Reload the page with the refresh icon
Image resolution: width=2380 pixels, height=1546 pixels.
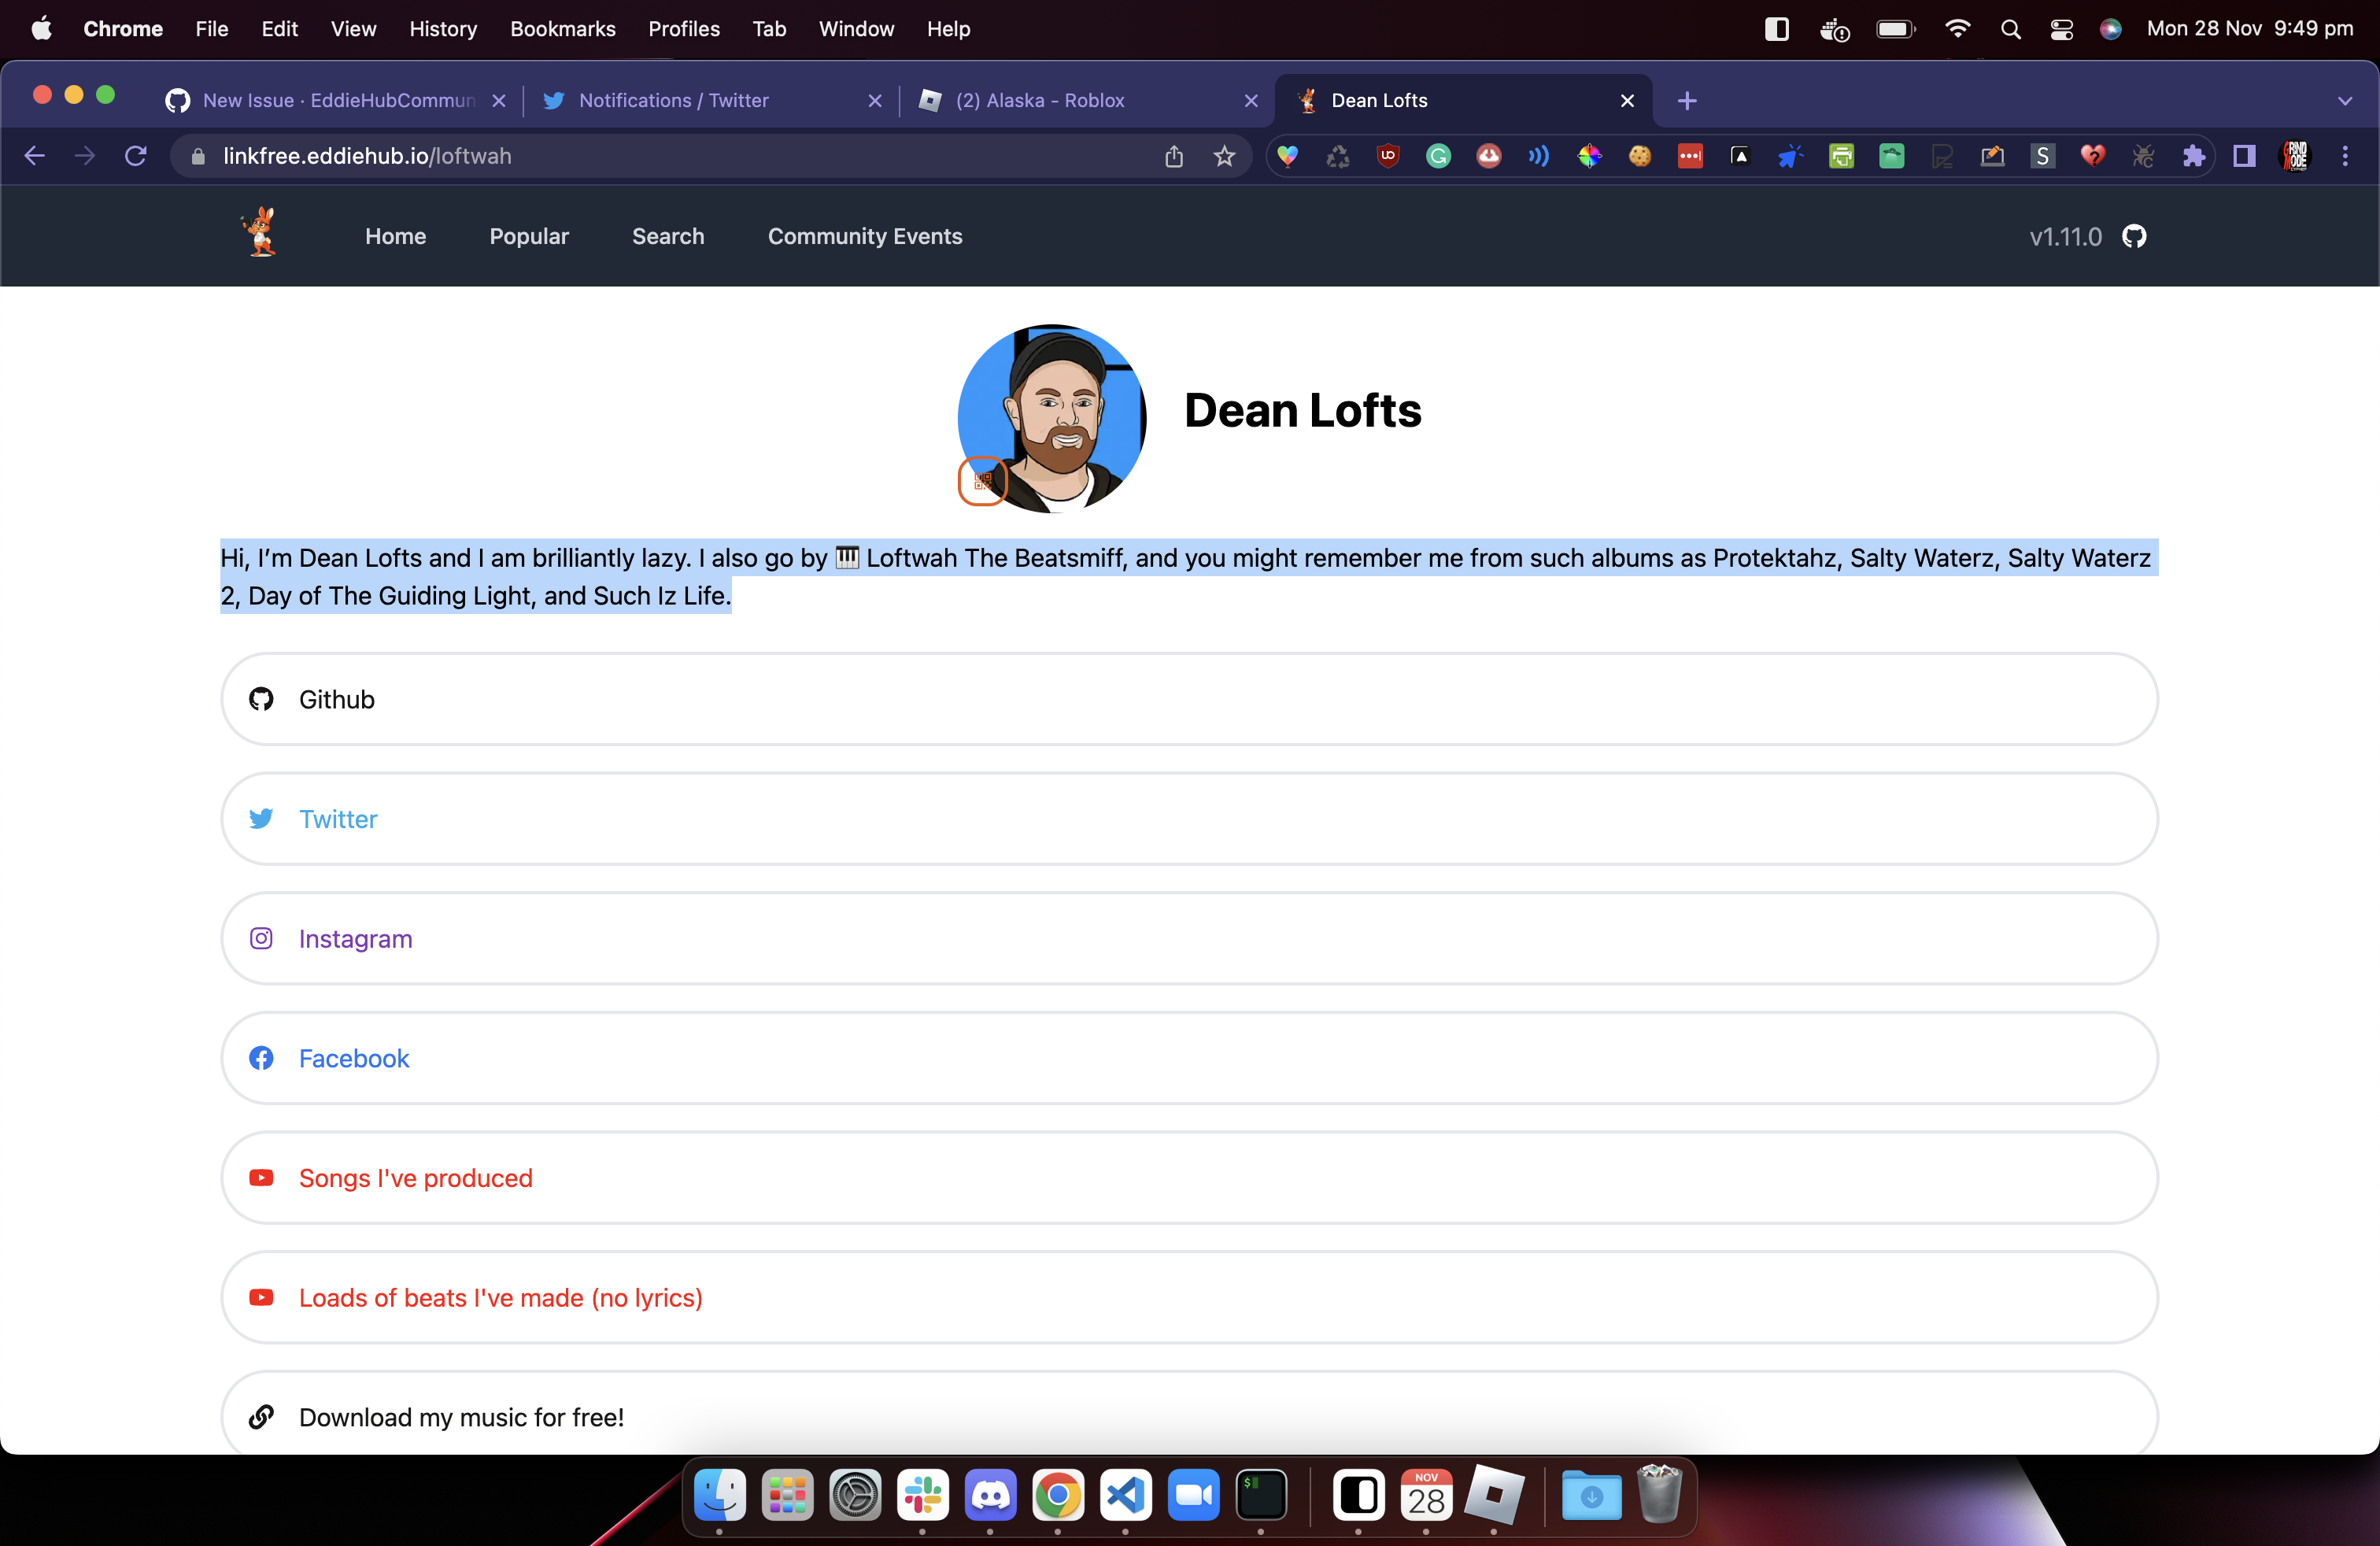click(136, 156)
